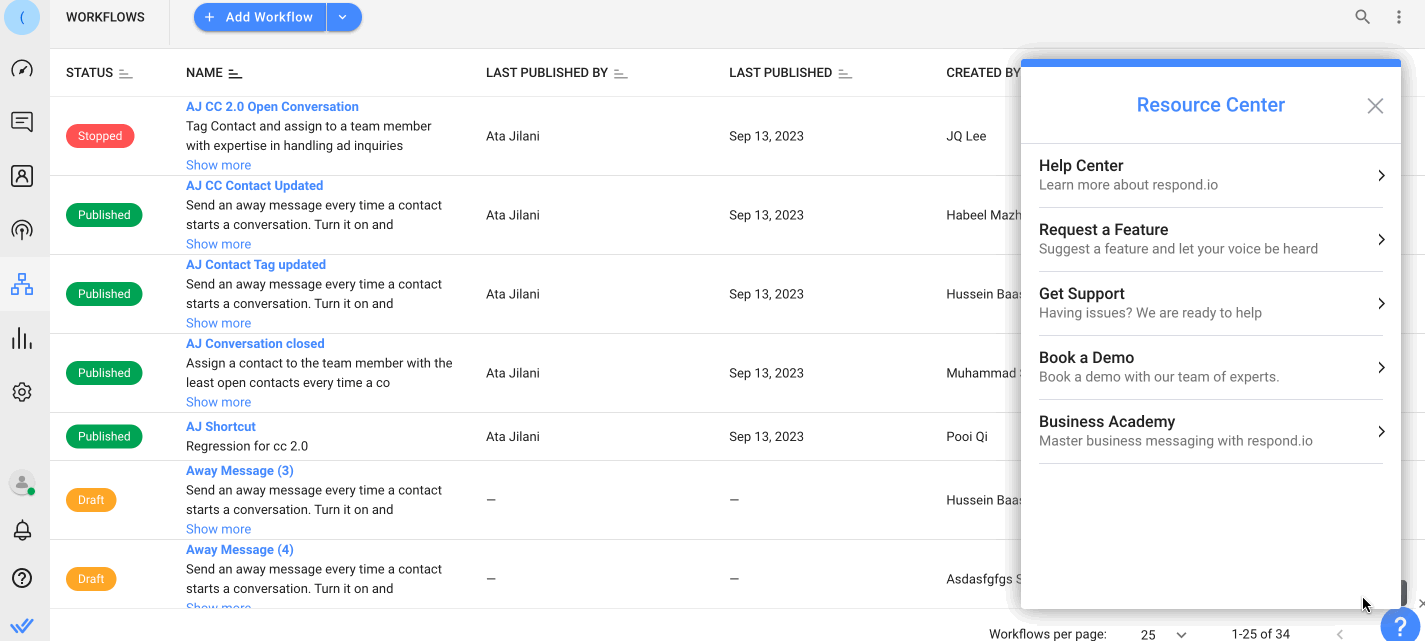The image size is (1425, 641).
Task: Open the Broadcasts antenna icon in sidebar
Action: coord(22,231)
